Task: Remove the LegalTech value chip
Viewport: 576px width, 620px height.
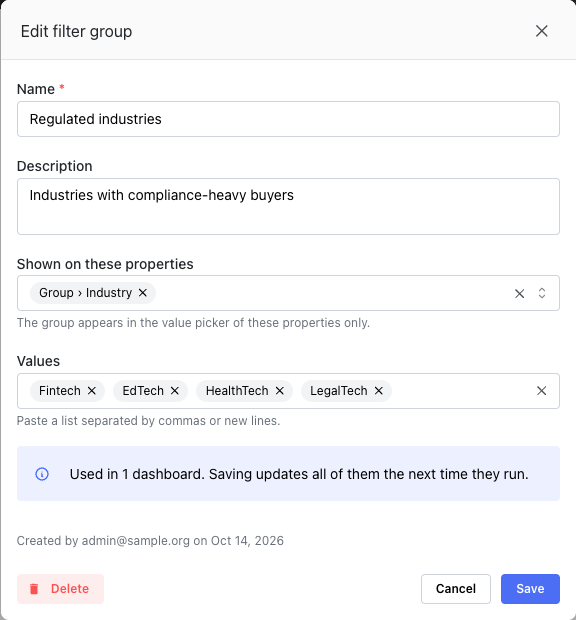Action: [x=379, y=391]
